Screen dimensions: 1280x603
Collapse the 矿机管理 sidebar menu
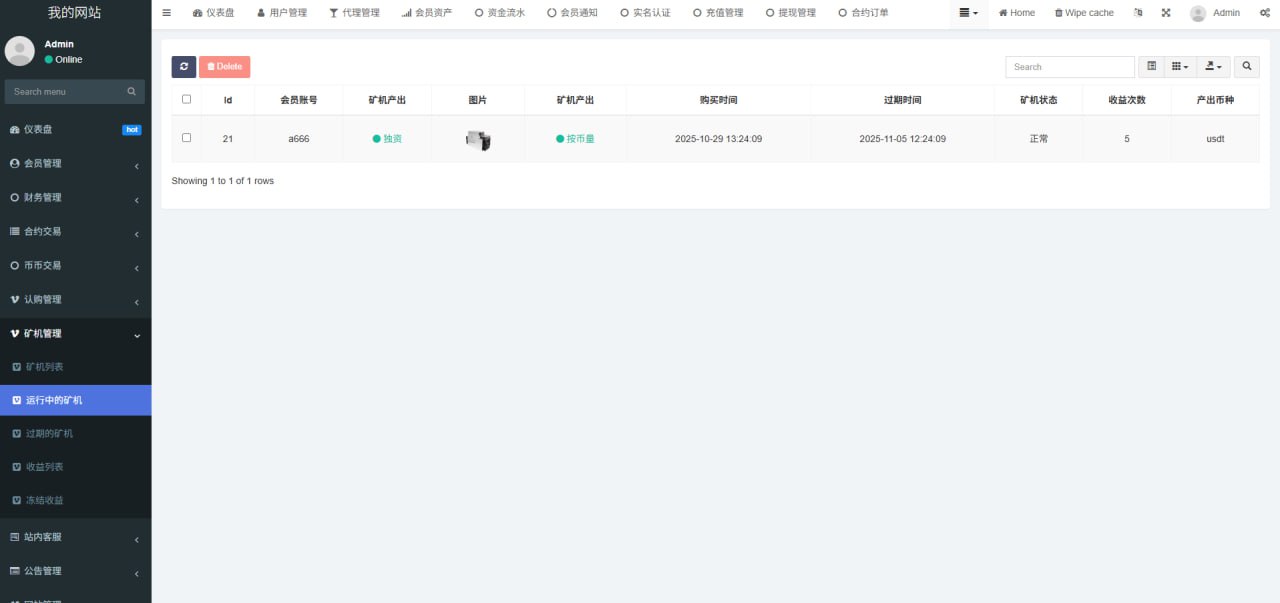click(75, 334)
